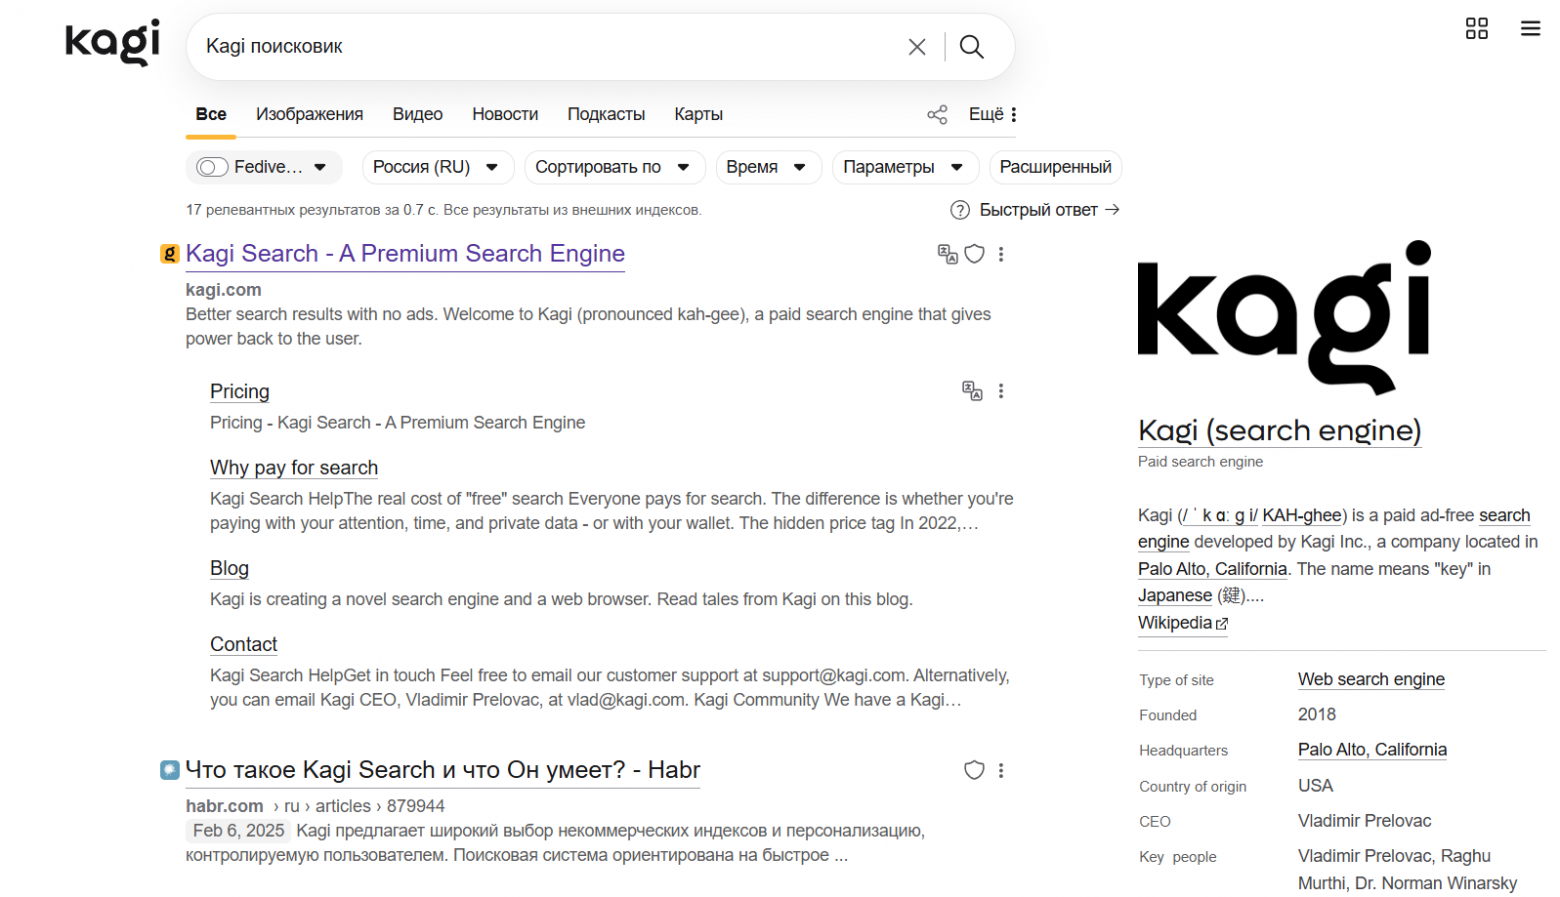Click the kagi.com favicon
Image resolution: width=1560 pixels, height=897 pixels.
pos(170,254)
